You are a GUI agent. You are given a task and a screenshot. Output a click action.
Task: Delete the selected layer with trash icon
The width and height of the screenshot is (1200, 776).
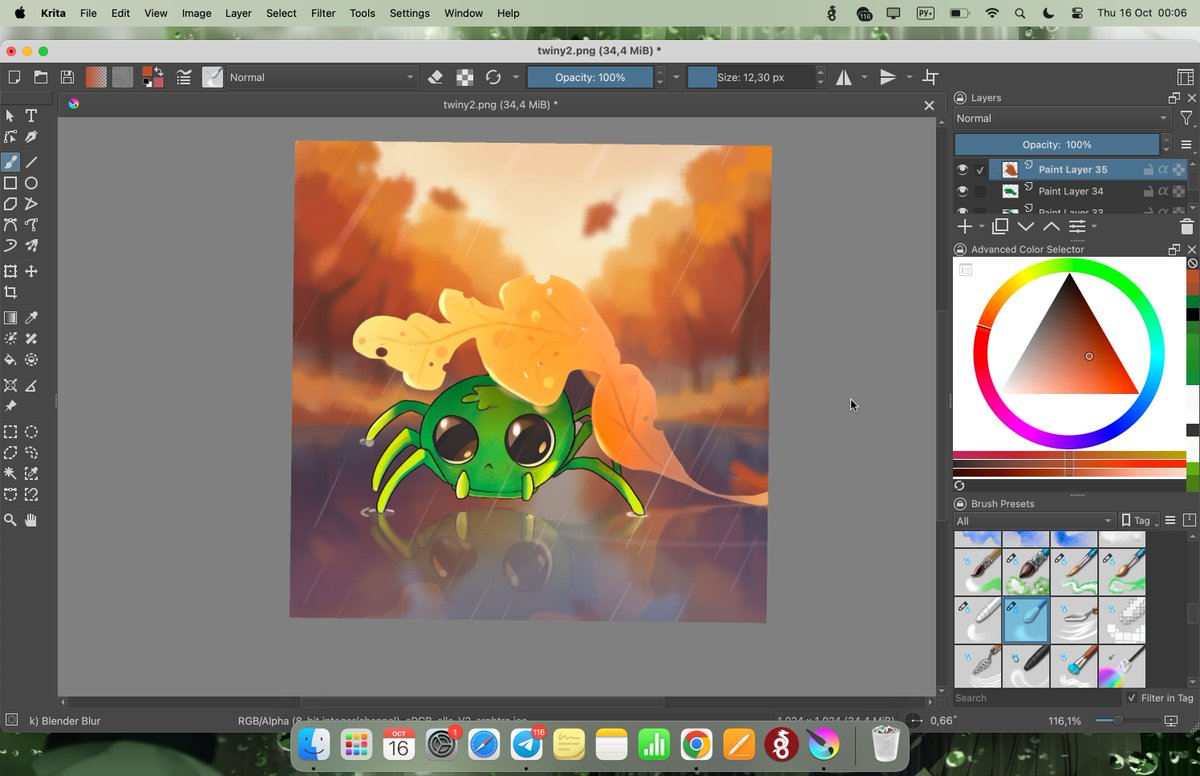pos(1187,227)
